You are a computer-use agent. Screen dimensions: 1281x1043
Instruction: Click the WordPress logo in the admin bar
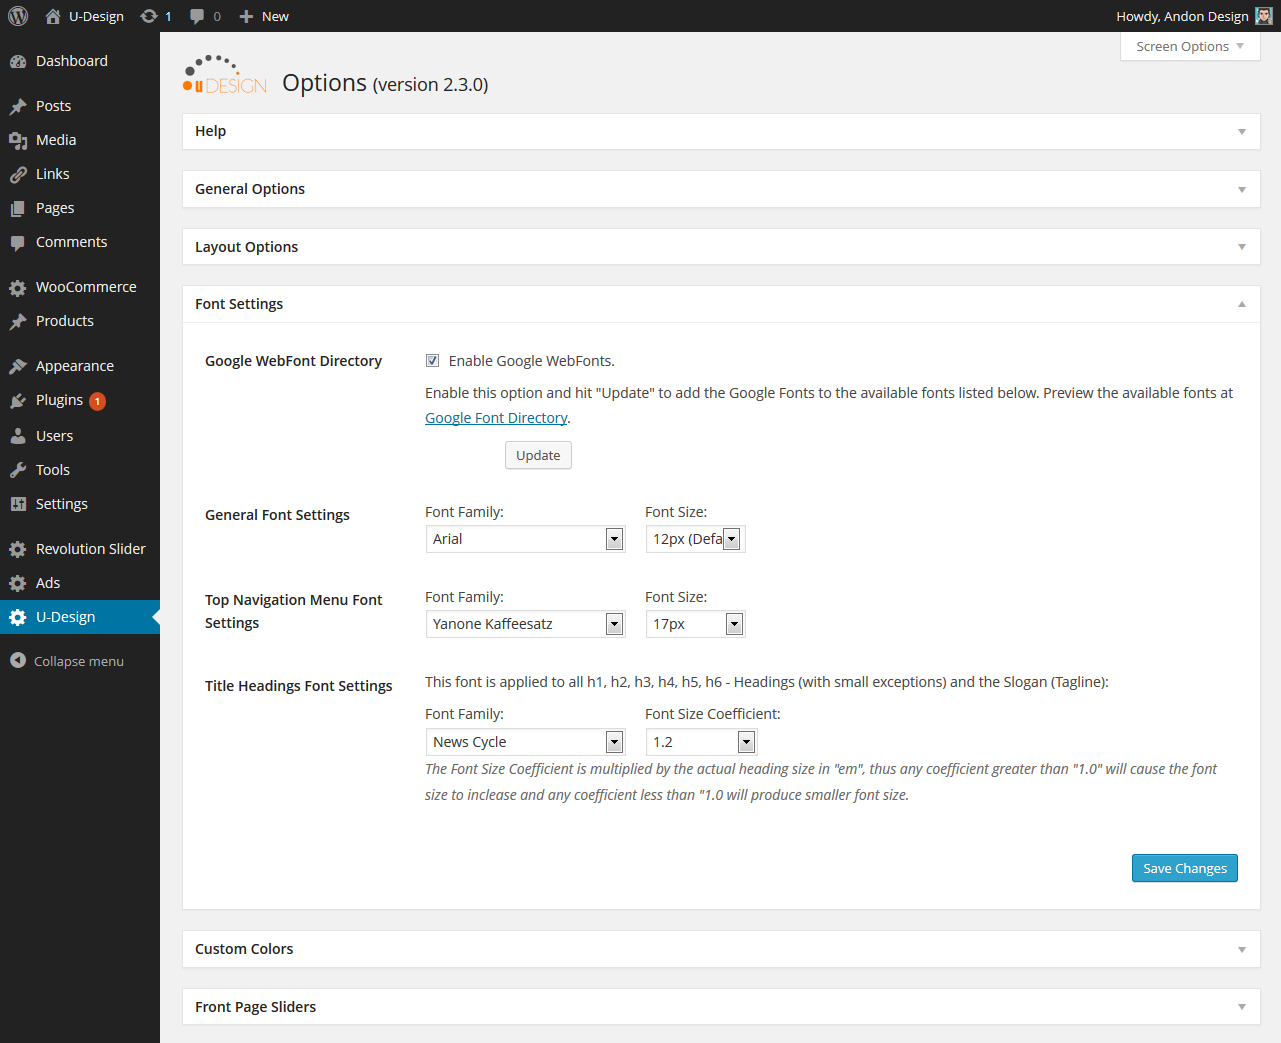point(17,16)
